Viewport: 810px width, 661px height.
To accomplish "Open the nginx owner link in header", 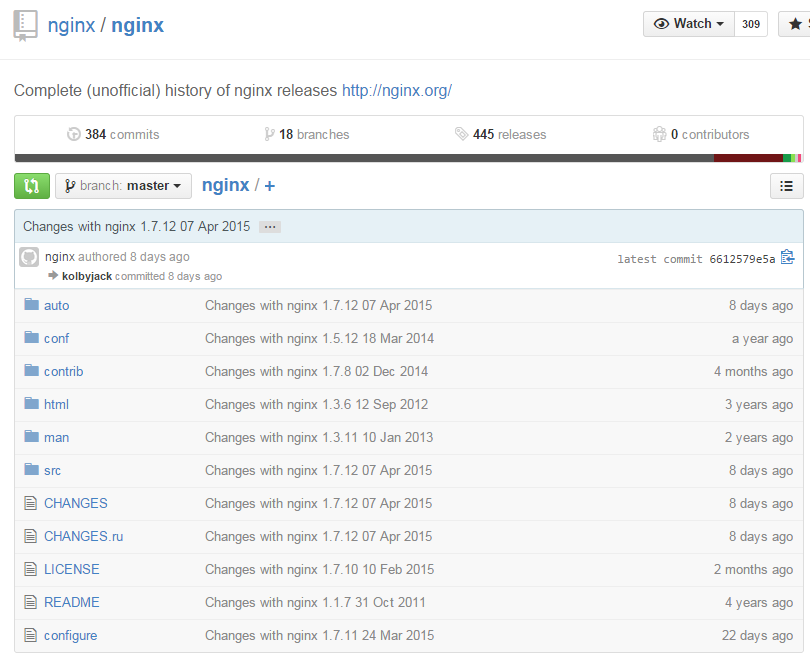I will click(71, 25).
